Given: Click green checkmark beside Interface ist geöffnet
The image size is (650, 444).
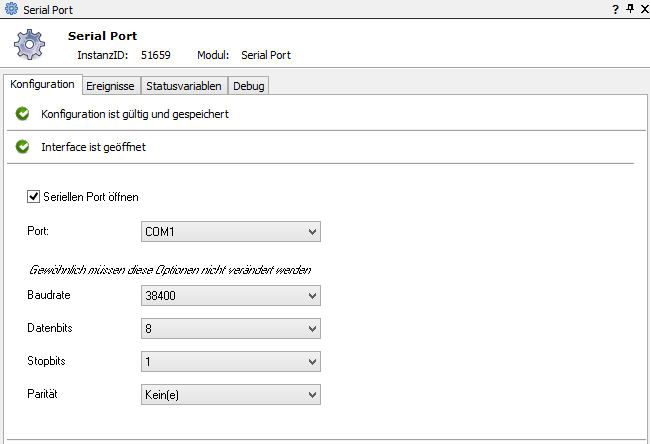Looking at the screenshot, I should 23,147.
